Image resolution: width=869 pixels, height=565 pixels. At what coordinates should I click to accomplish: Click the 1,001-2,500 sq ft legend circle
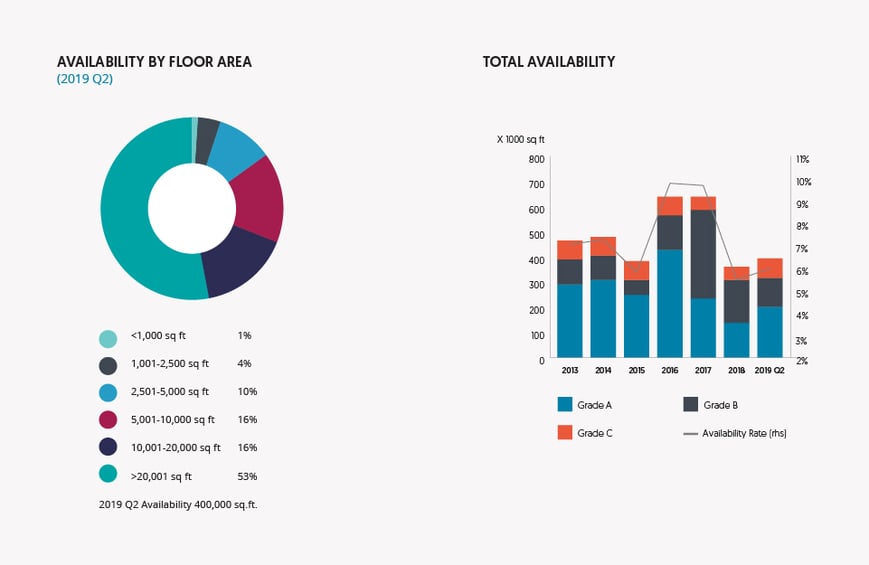108,366
